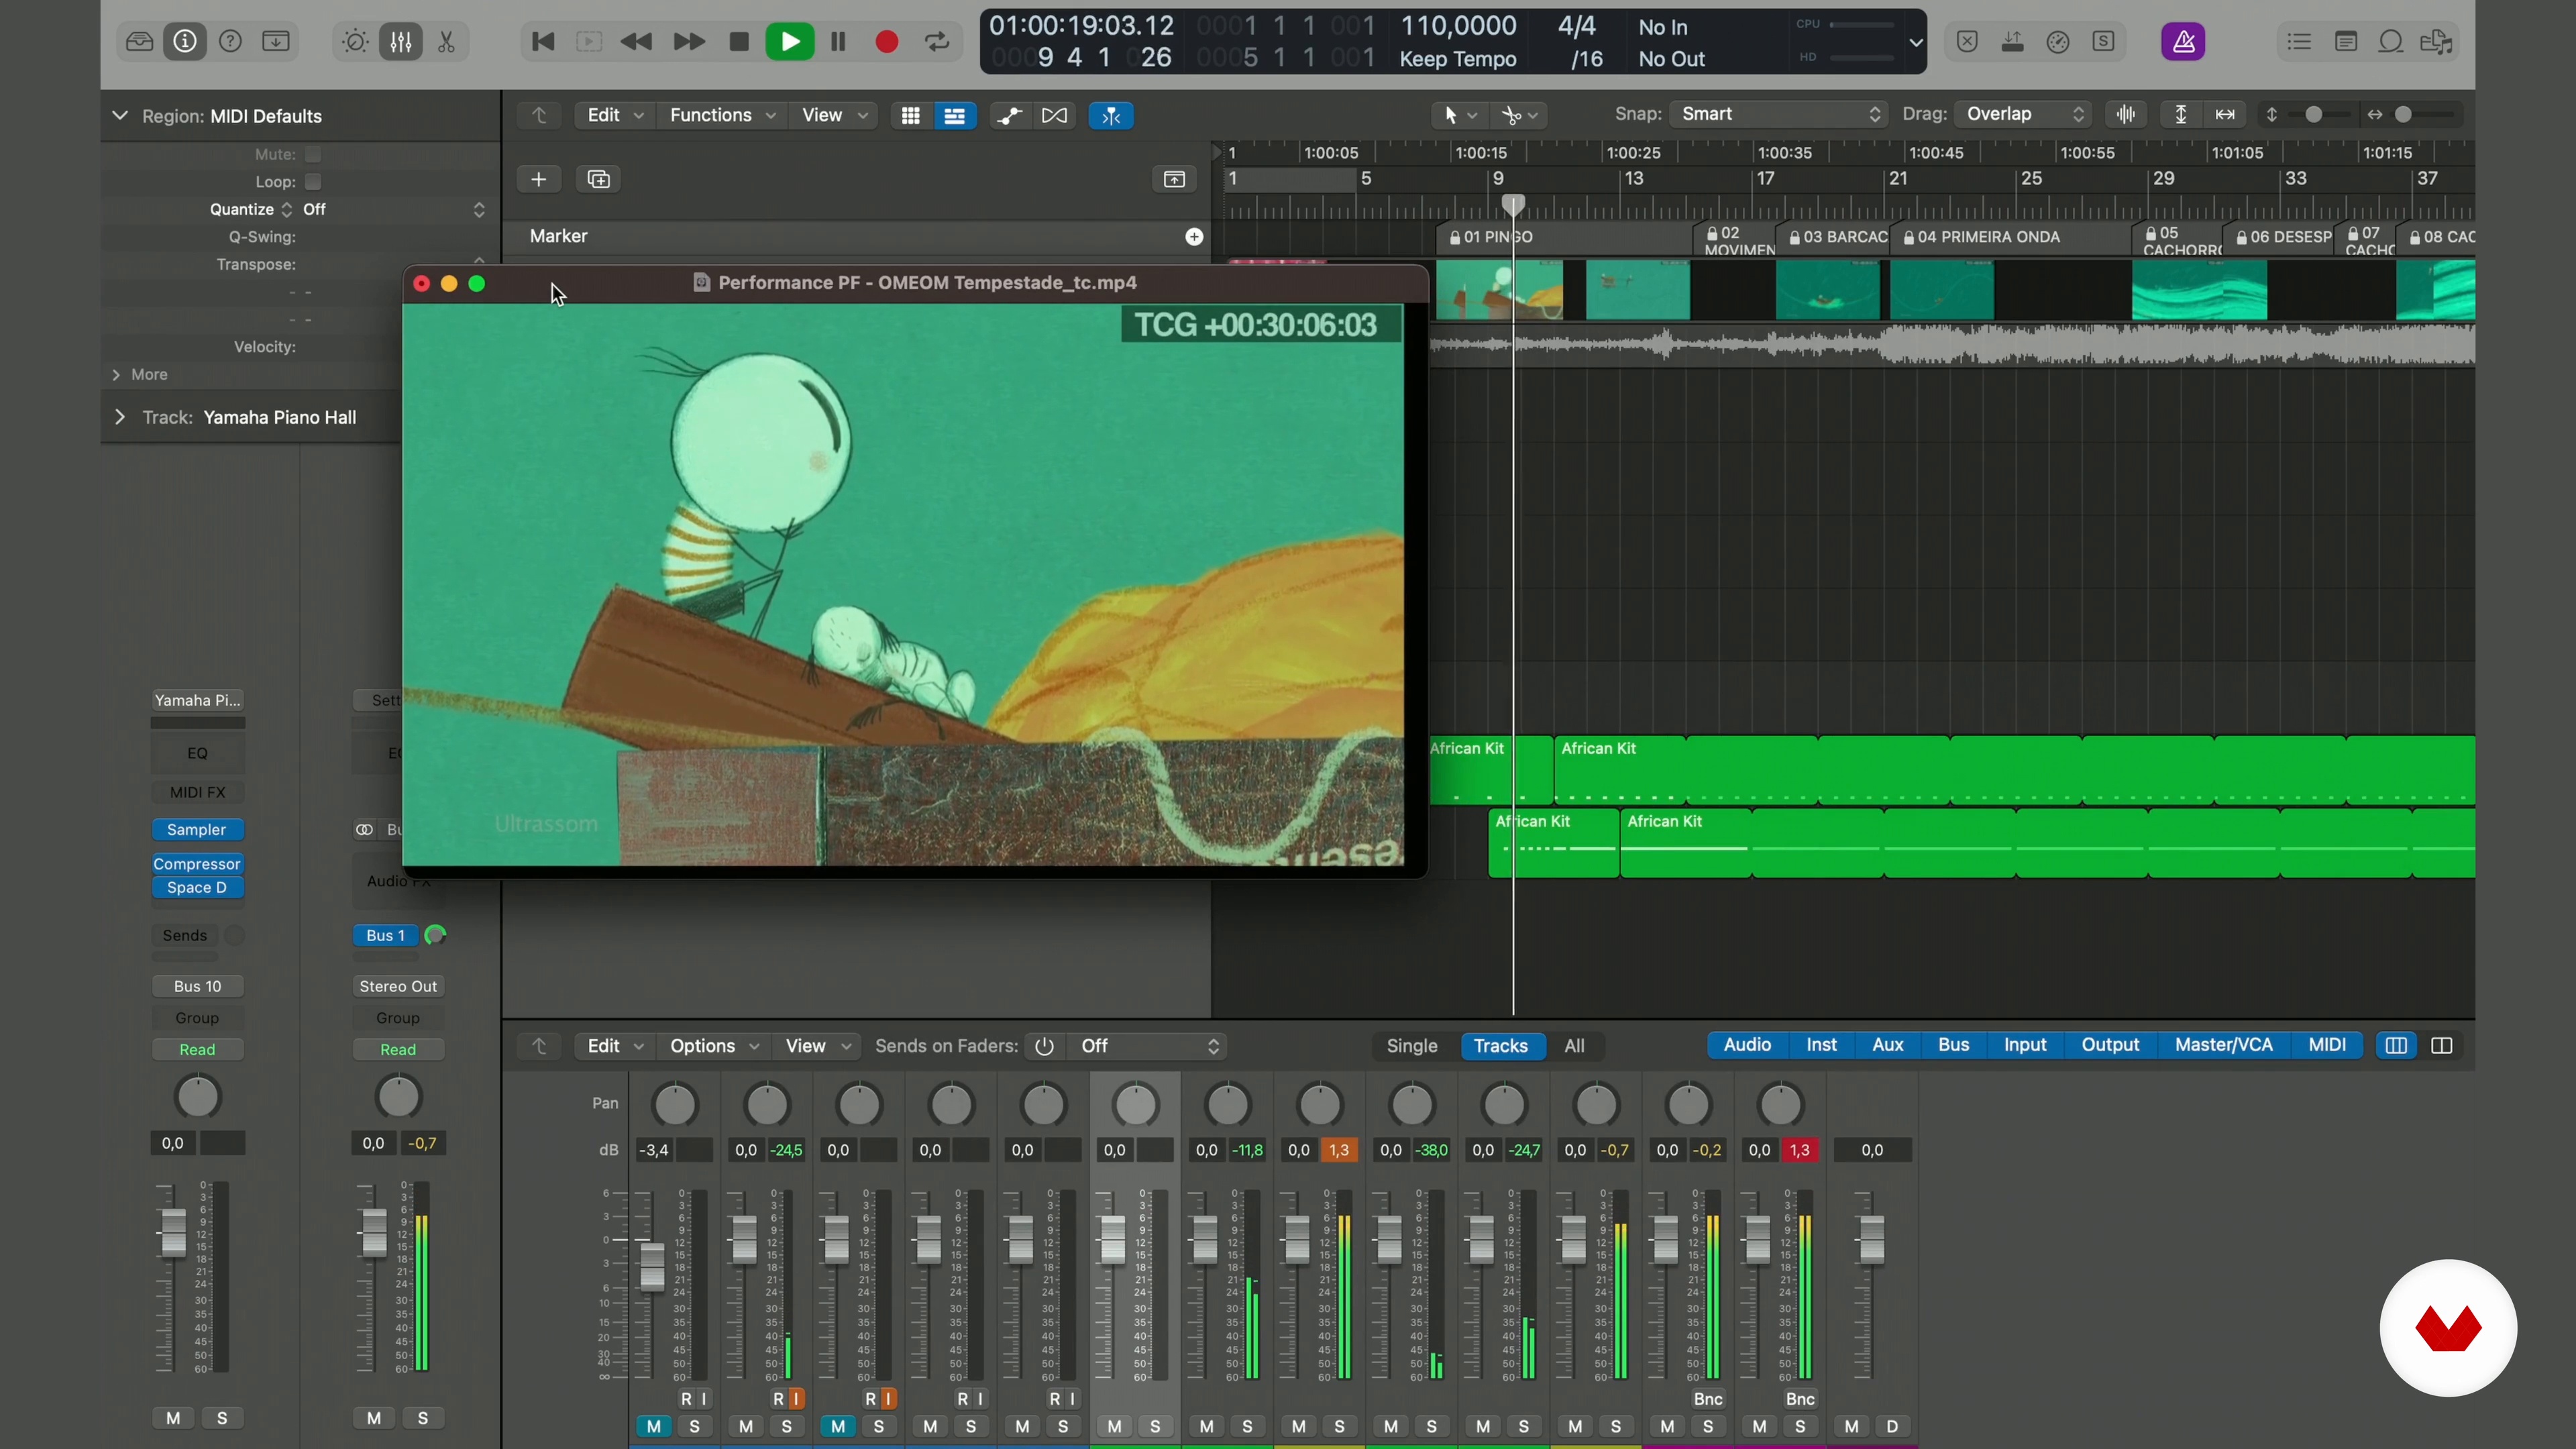Open the Quick Help question mark icon
The image size is (2576, 1449).
pos(230,42)
